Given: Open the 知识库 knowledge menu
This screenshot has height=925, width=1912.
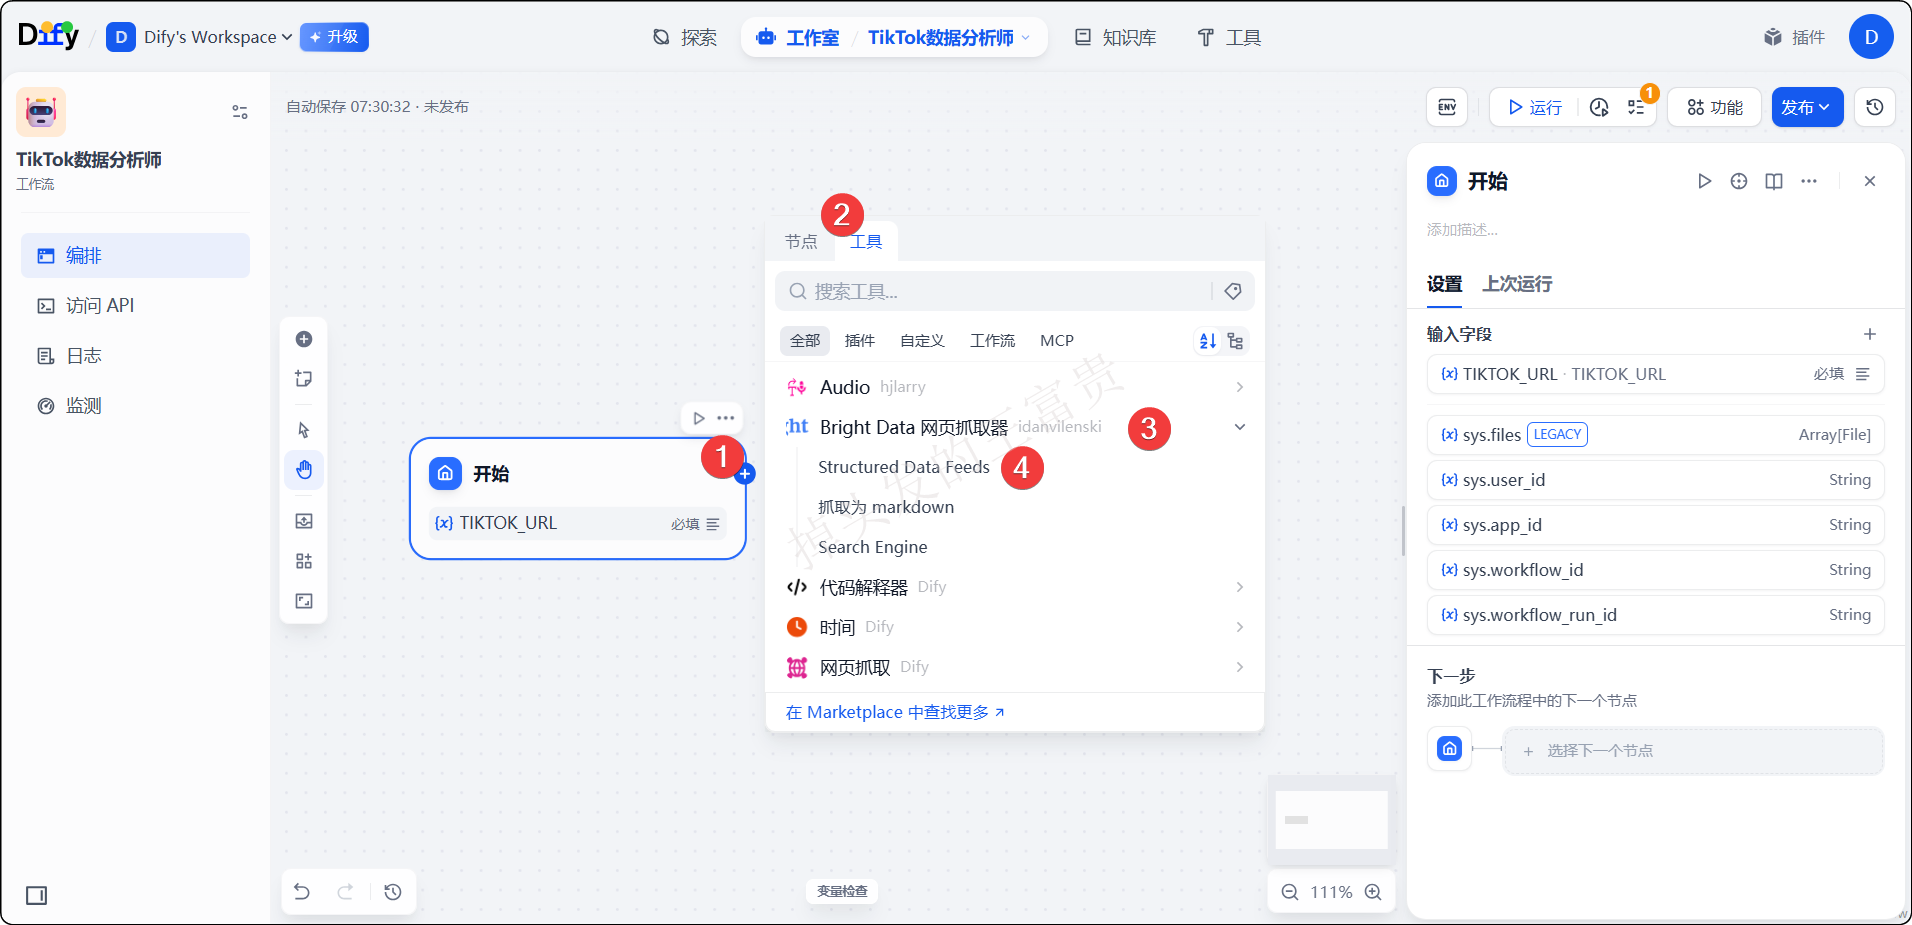Looking at the screenshot, I should click(x=1115, y=37).
